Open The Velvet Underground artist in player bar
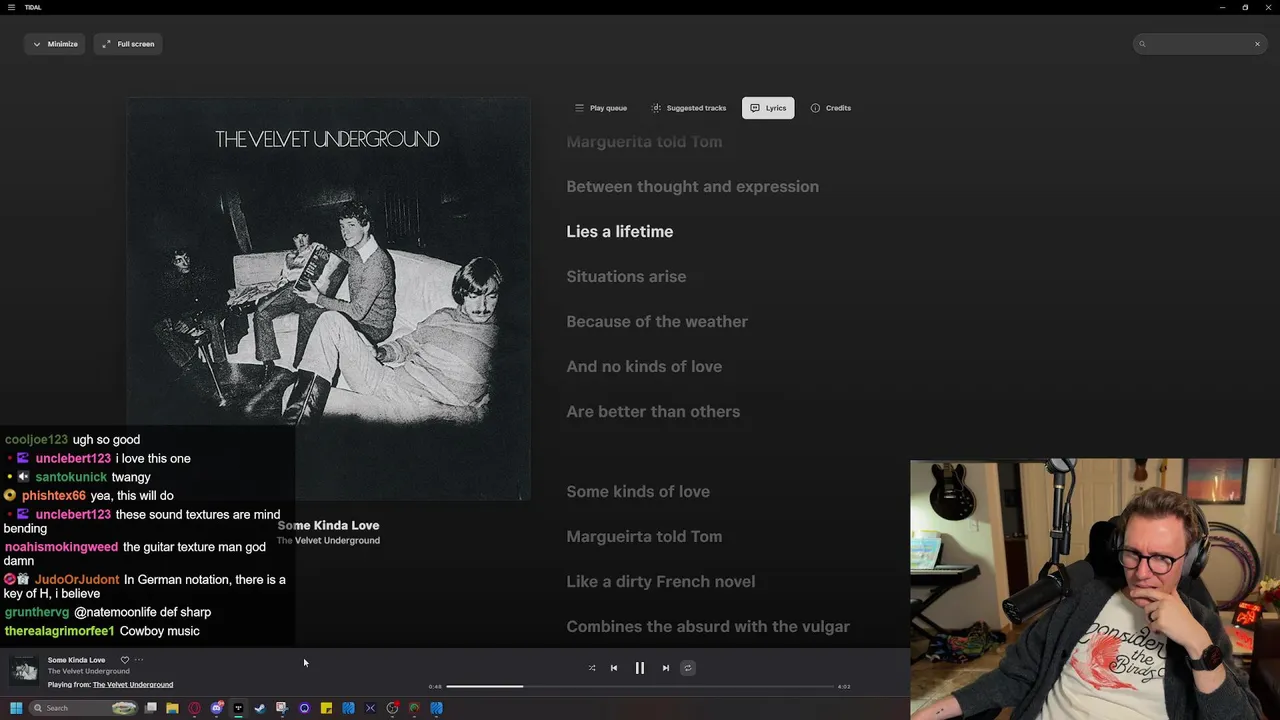The width and height of the screenshot is (1280, 720). (x=88, y=671)
